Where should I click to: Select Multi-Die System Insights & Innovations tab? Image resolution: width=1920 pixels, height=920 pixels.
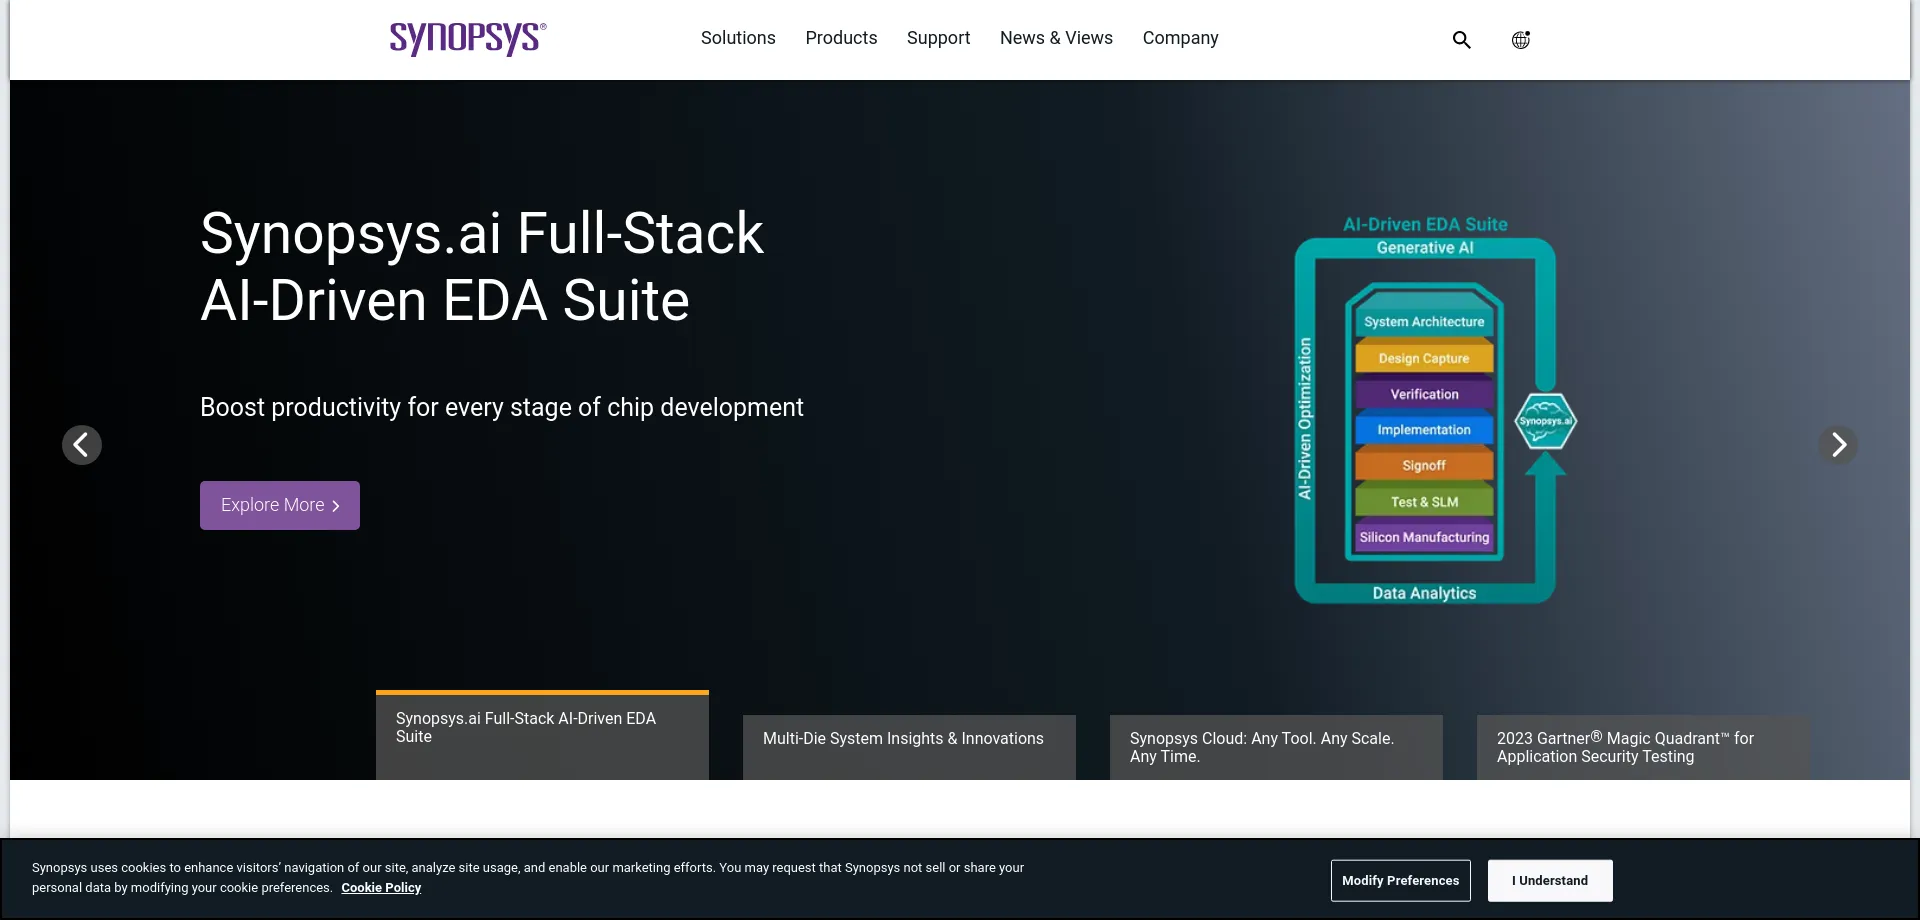[x=909, y=747]
